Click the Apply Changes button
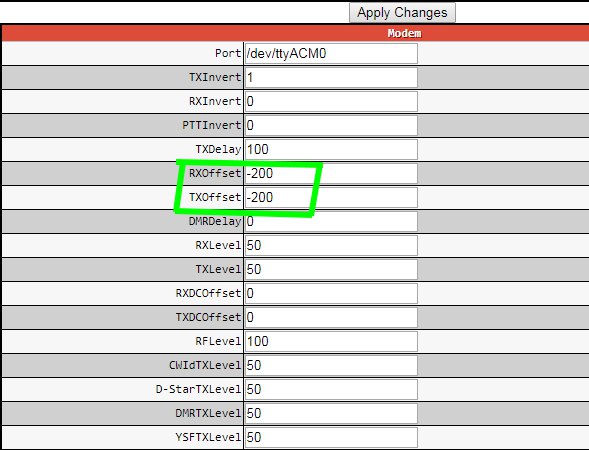Image resolution: width=589 pixels, height=450 pixels. 402,13
